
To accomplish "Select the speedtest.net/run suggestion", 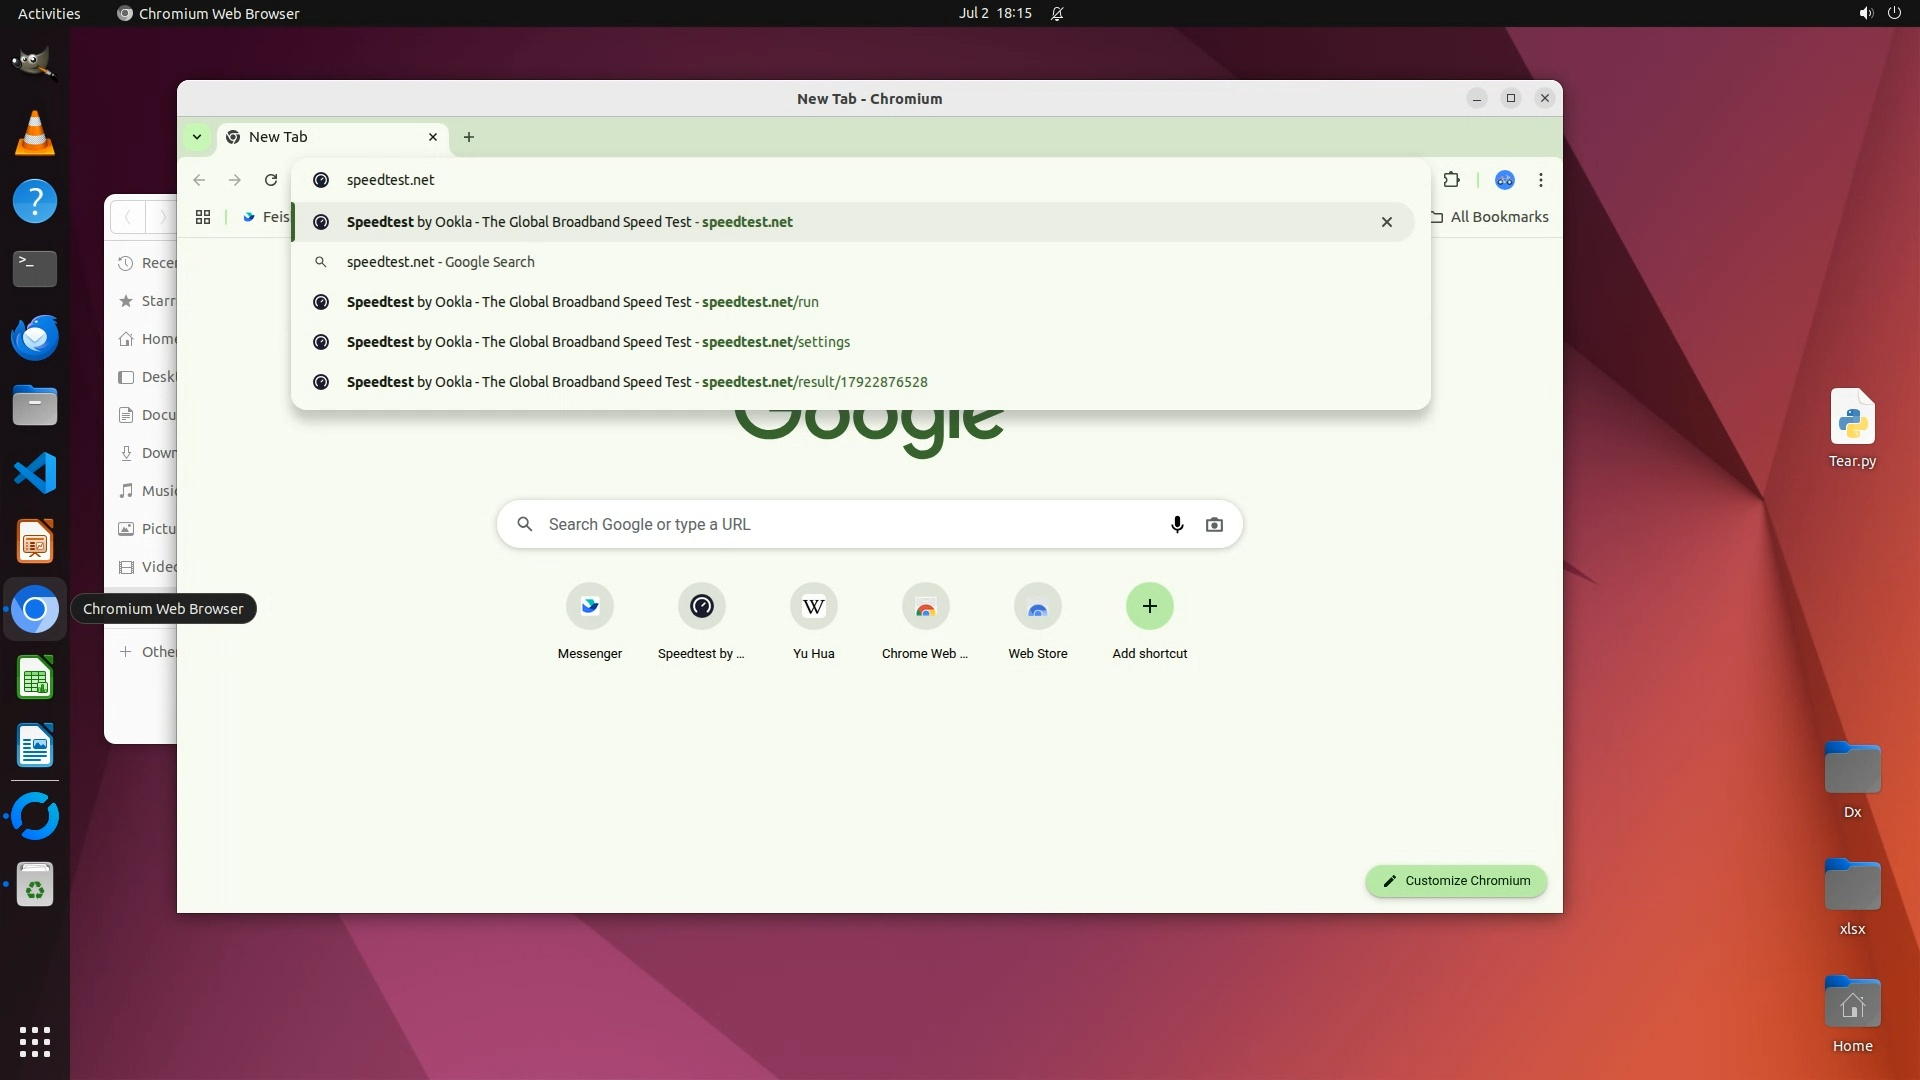I will (582, 302).
